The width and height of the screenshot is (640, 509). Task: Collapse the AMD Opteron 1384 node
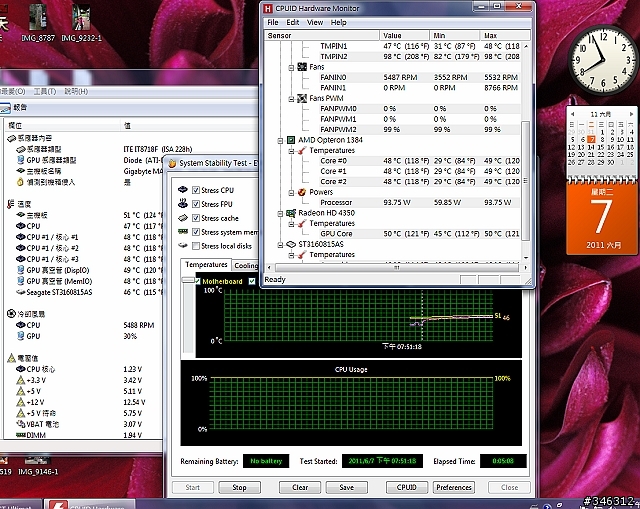(x=280, y=141)
